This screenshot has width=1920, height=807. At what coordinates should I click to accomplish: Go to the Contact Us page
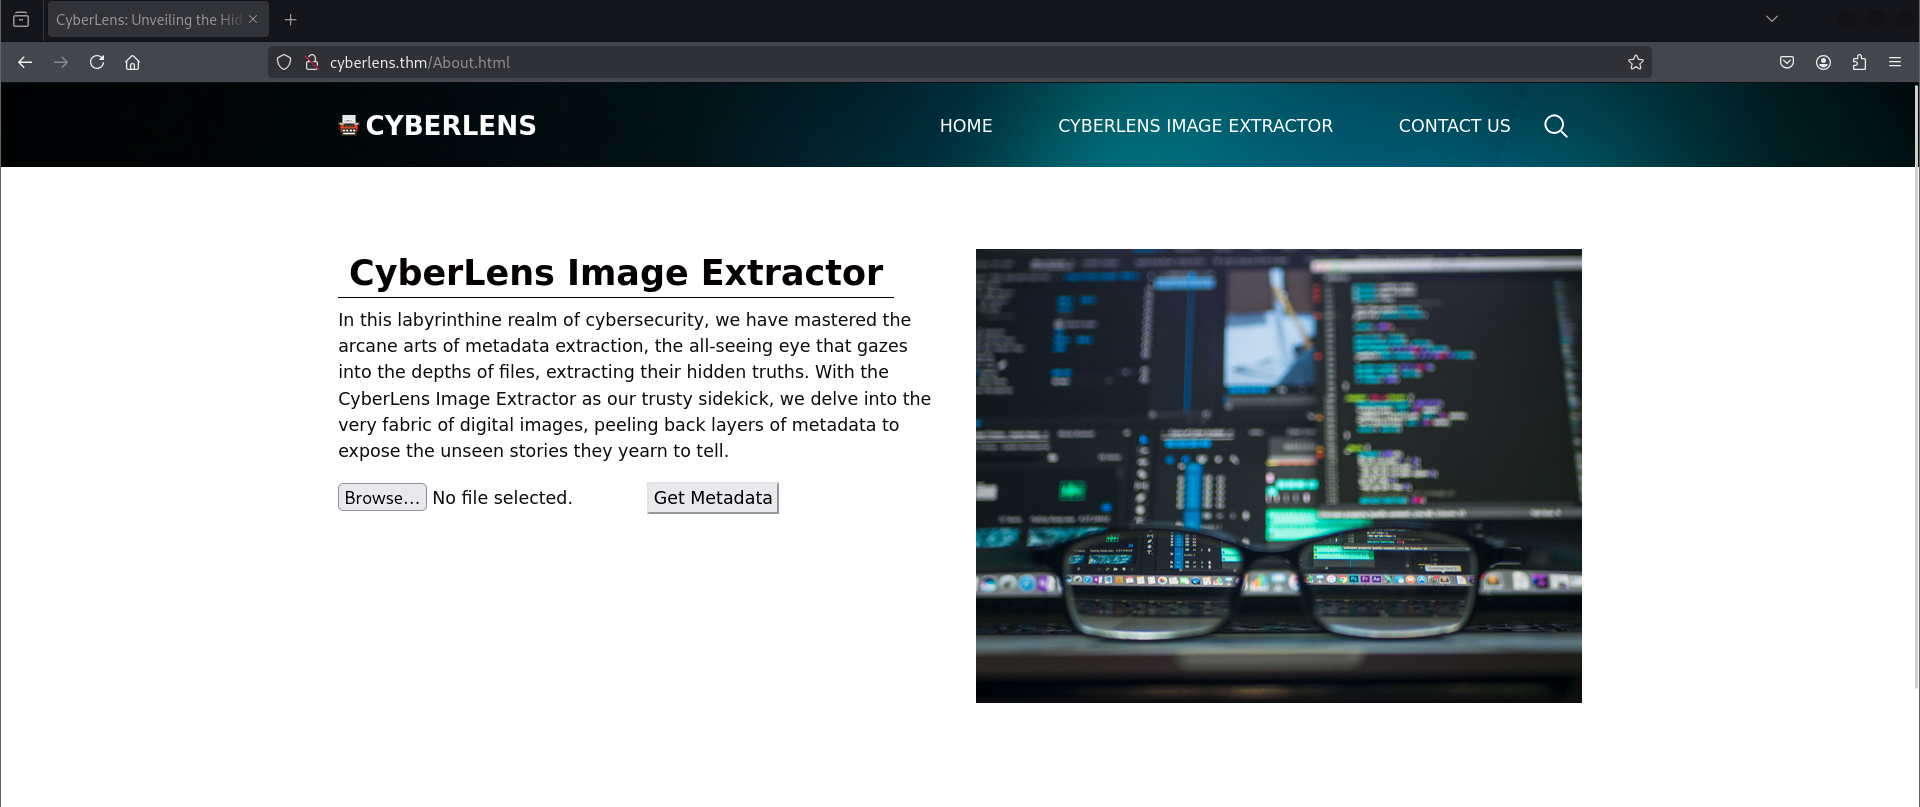pos(1454,126)
